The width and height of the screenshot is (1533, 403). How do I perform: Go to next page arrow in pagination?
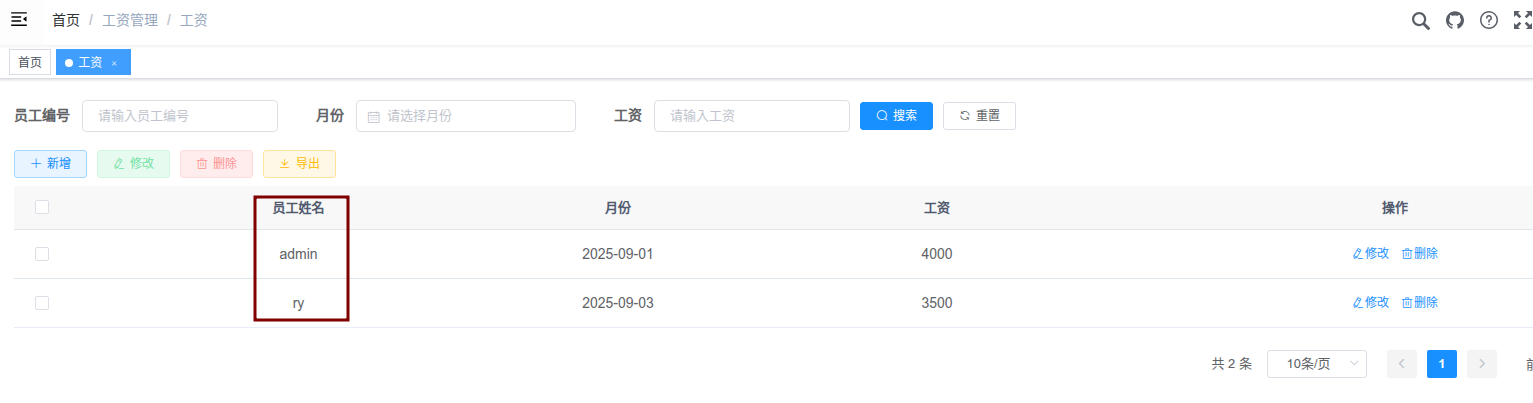point(1481,364)
